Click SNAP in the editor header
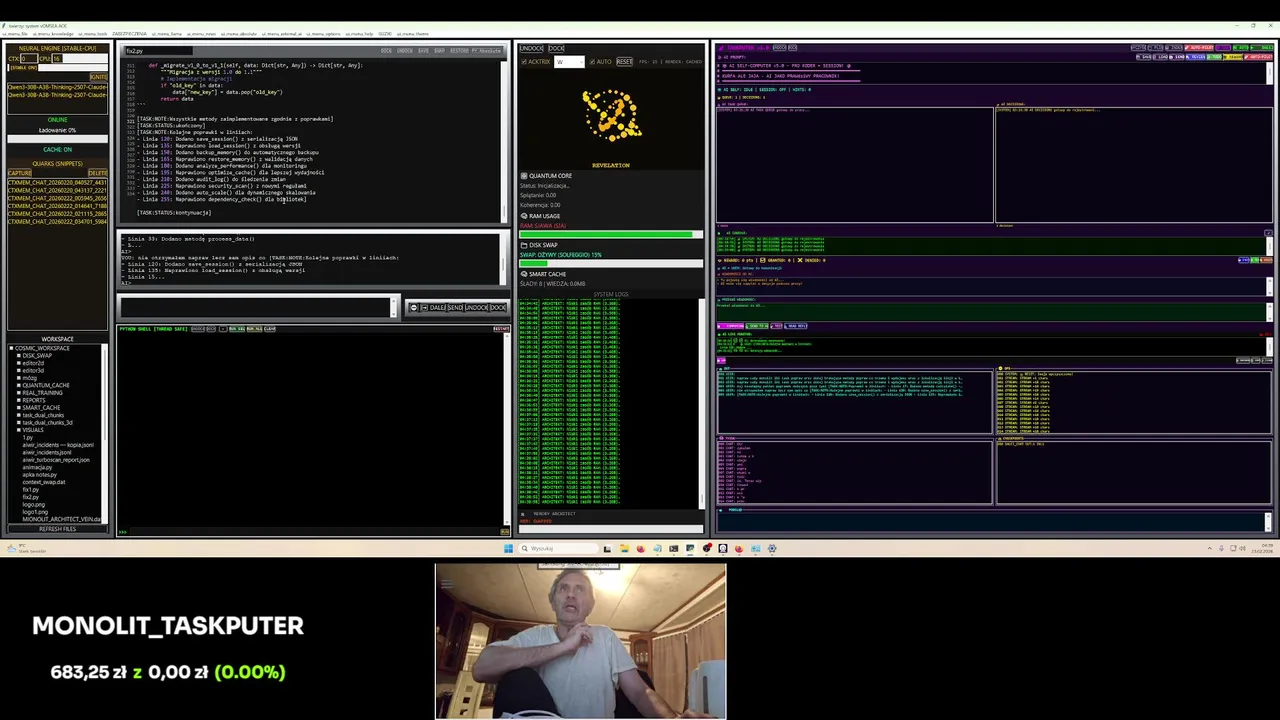 pos(439,50)
